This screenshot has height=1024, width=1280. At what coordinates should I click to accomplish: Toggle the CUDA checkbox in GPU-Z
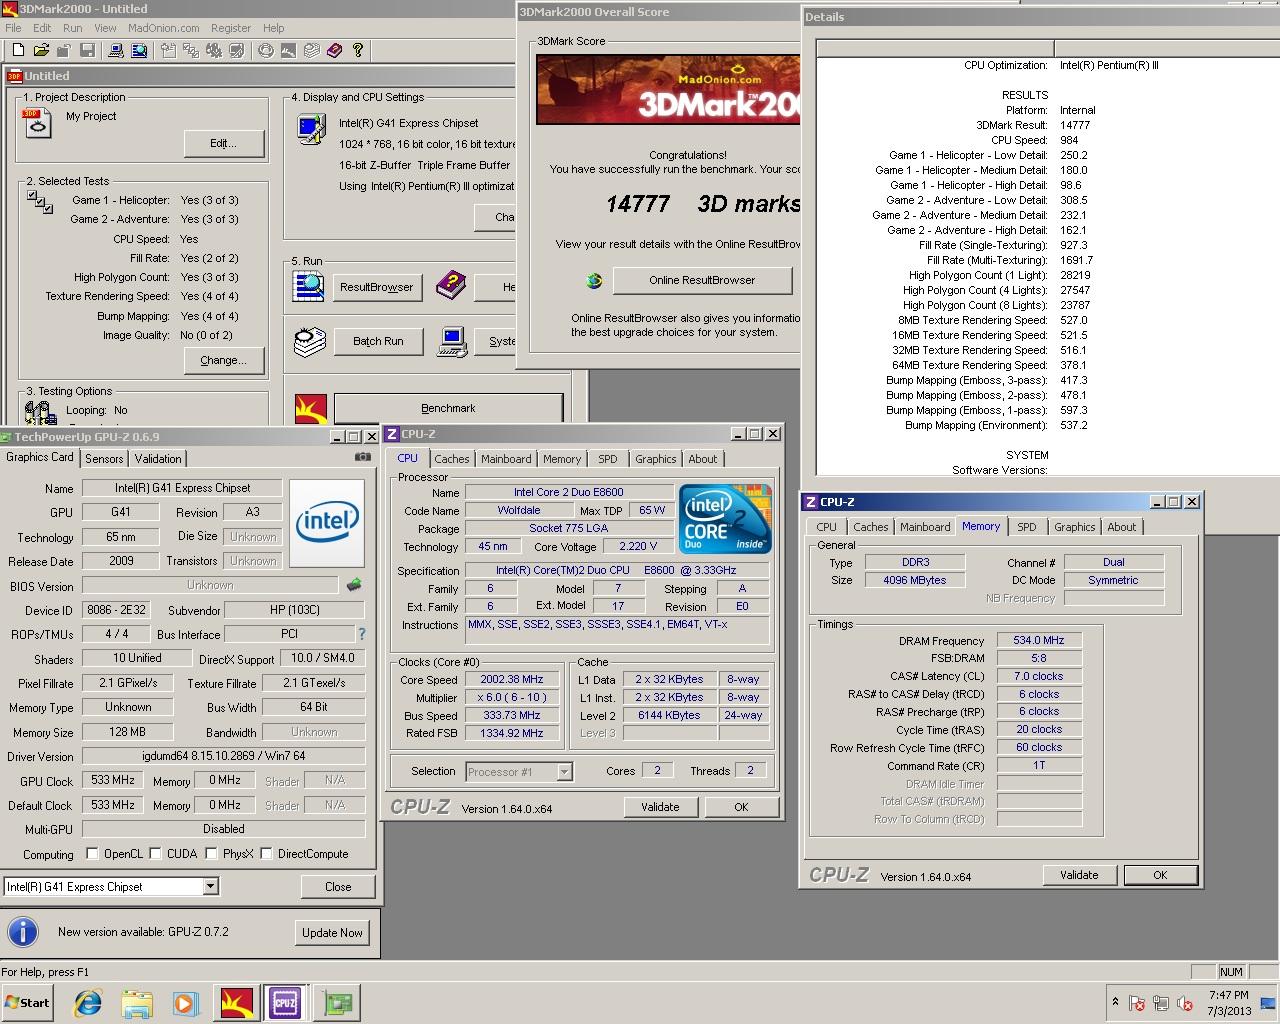pyautogui.click(x=155, y=854)
